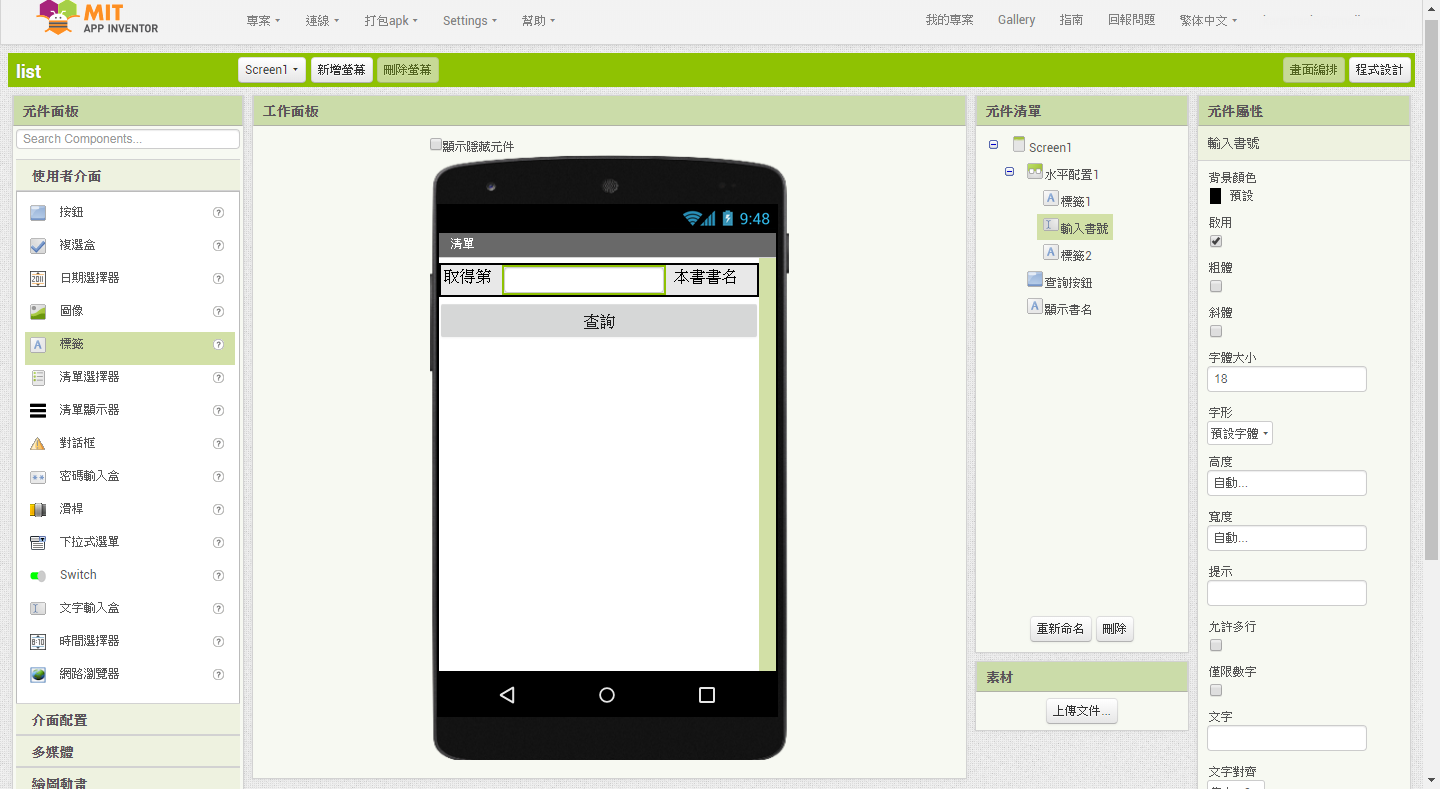The width and height of the screenshot is (1440, 789).
Task: Switch to 畫面編排 designer view
Action: pyautogui.click(x=1314, y=70)
